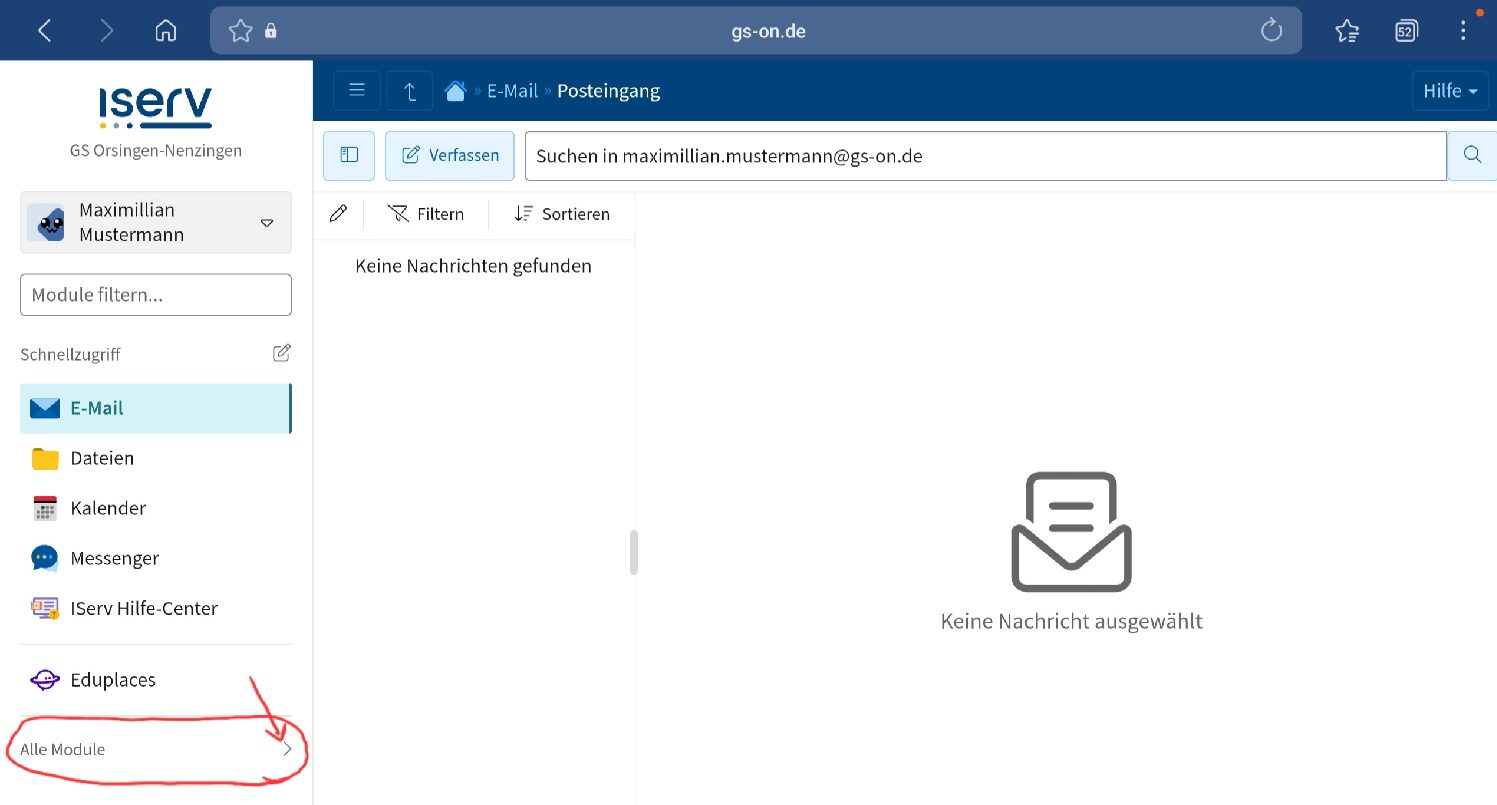1497x805 pixels.
Task: Open the E-Mail module in the sidebar
Action: (x=156, y=408)
